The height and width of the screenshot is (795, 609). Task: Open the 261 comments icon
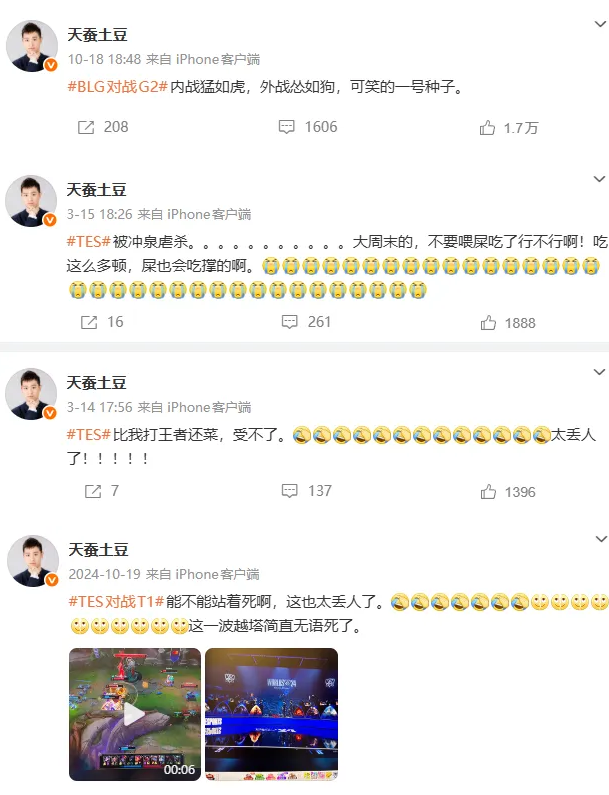290,321
